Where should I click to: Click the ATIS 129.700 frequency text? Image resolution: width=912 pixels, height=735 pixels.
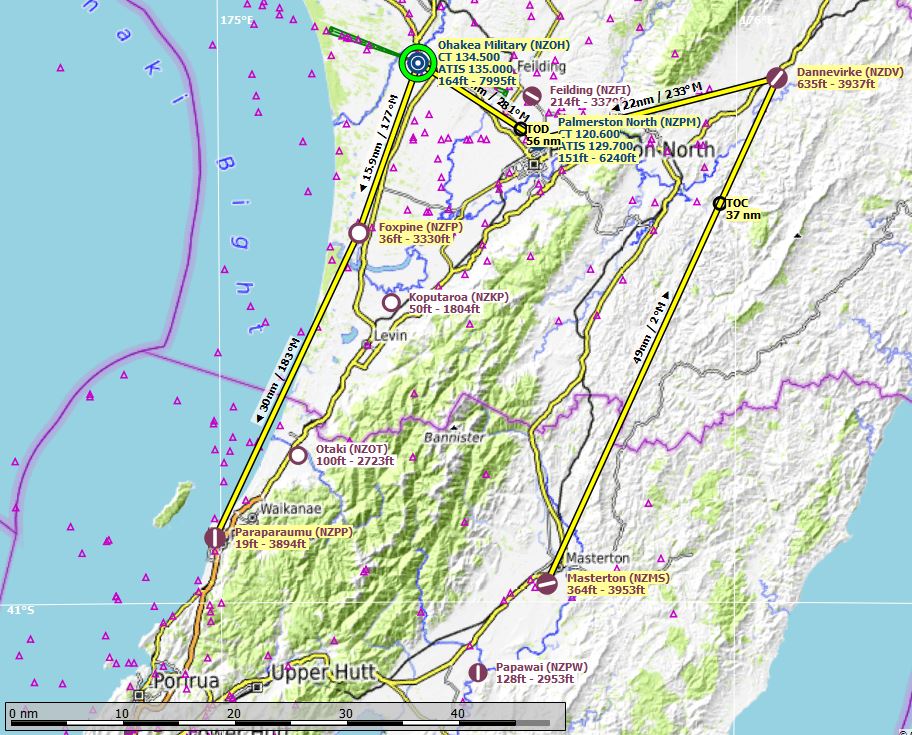coord(595,146)
